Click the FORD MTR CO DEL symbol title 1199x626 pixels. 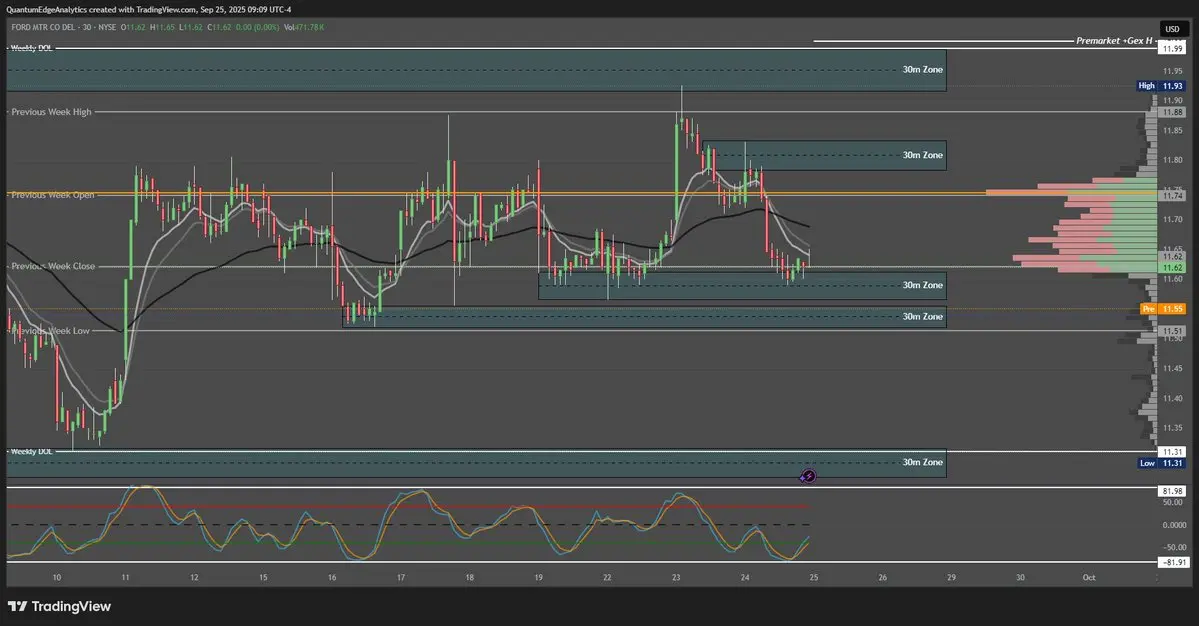pos(43,28)
